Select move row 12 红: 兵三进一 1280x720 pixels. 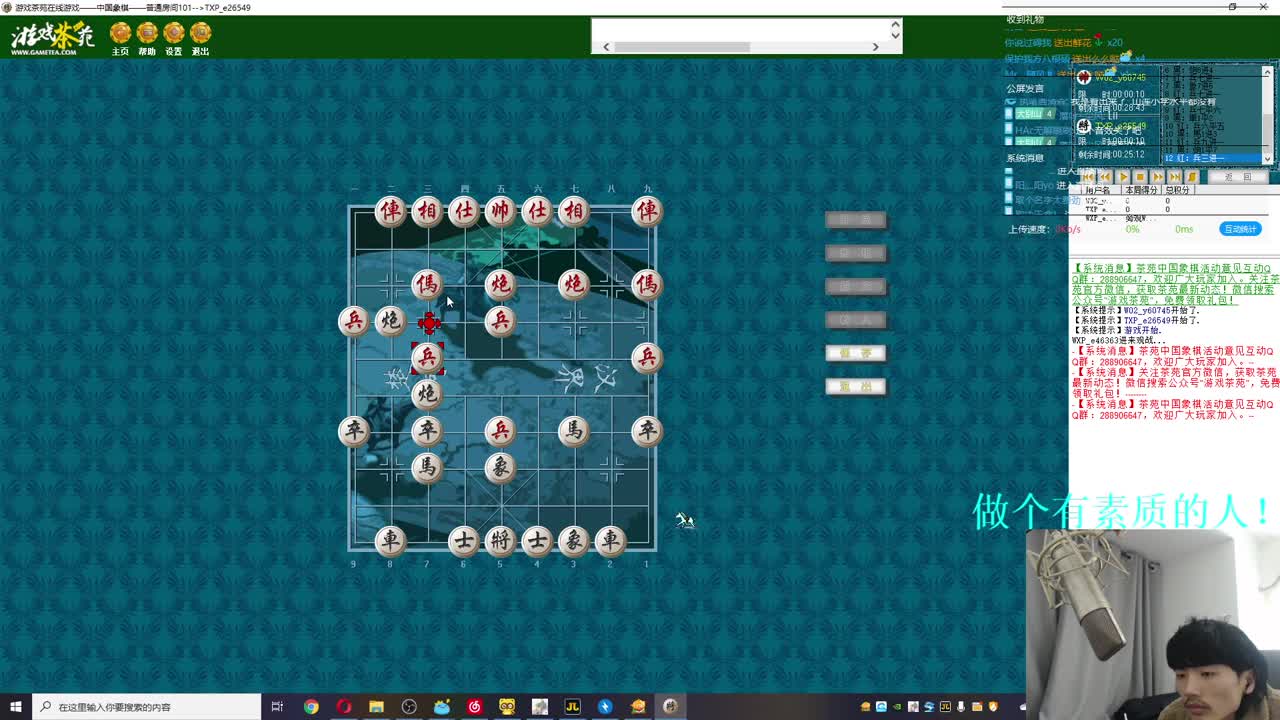[1211, 158]
